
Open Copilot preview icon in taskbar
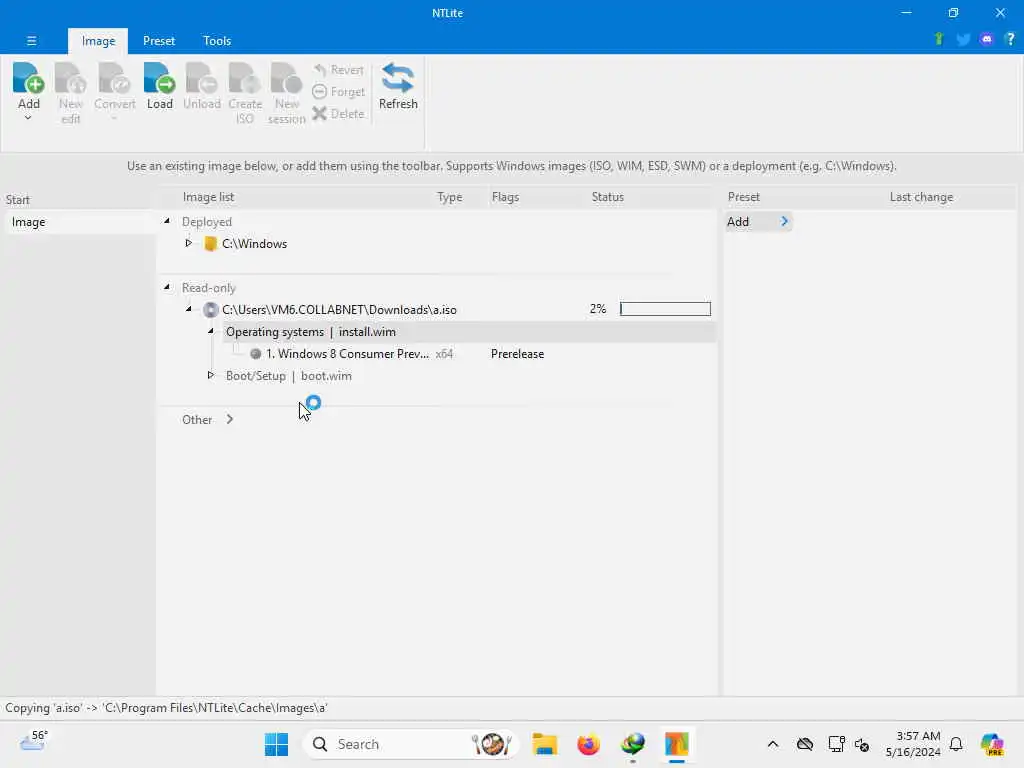[992, 744]
